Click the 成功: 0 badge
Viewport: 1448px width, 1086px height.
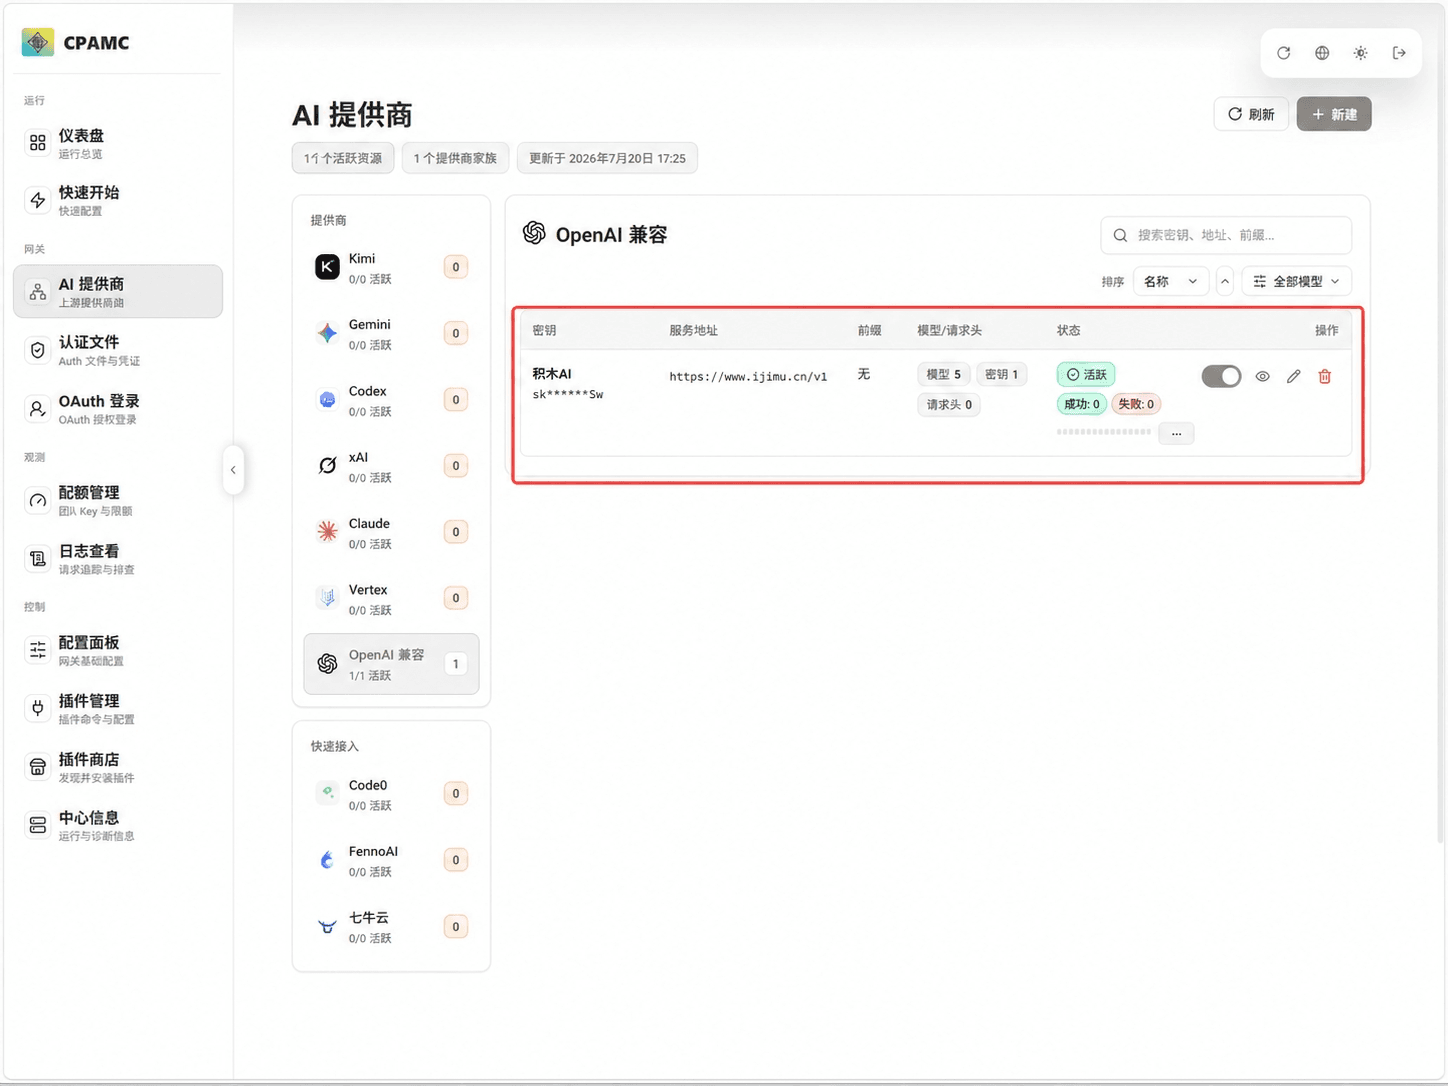(1081, 404)
